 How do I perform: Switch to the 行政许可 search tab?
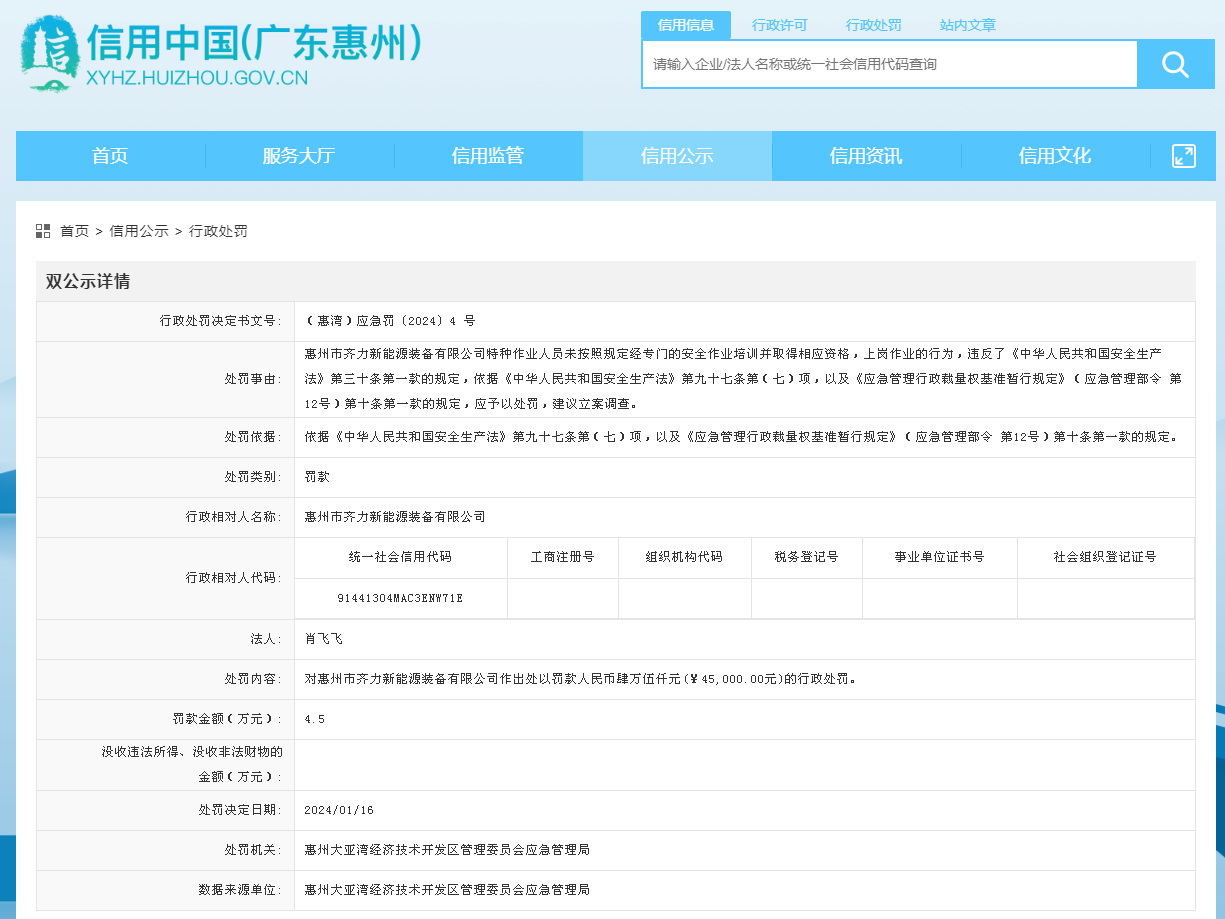[780, 25]
